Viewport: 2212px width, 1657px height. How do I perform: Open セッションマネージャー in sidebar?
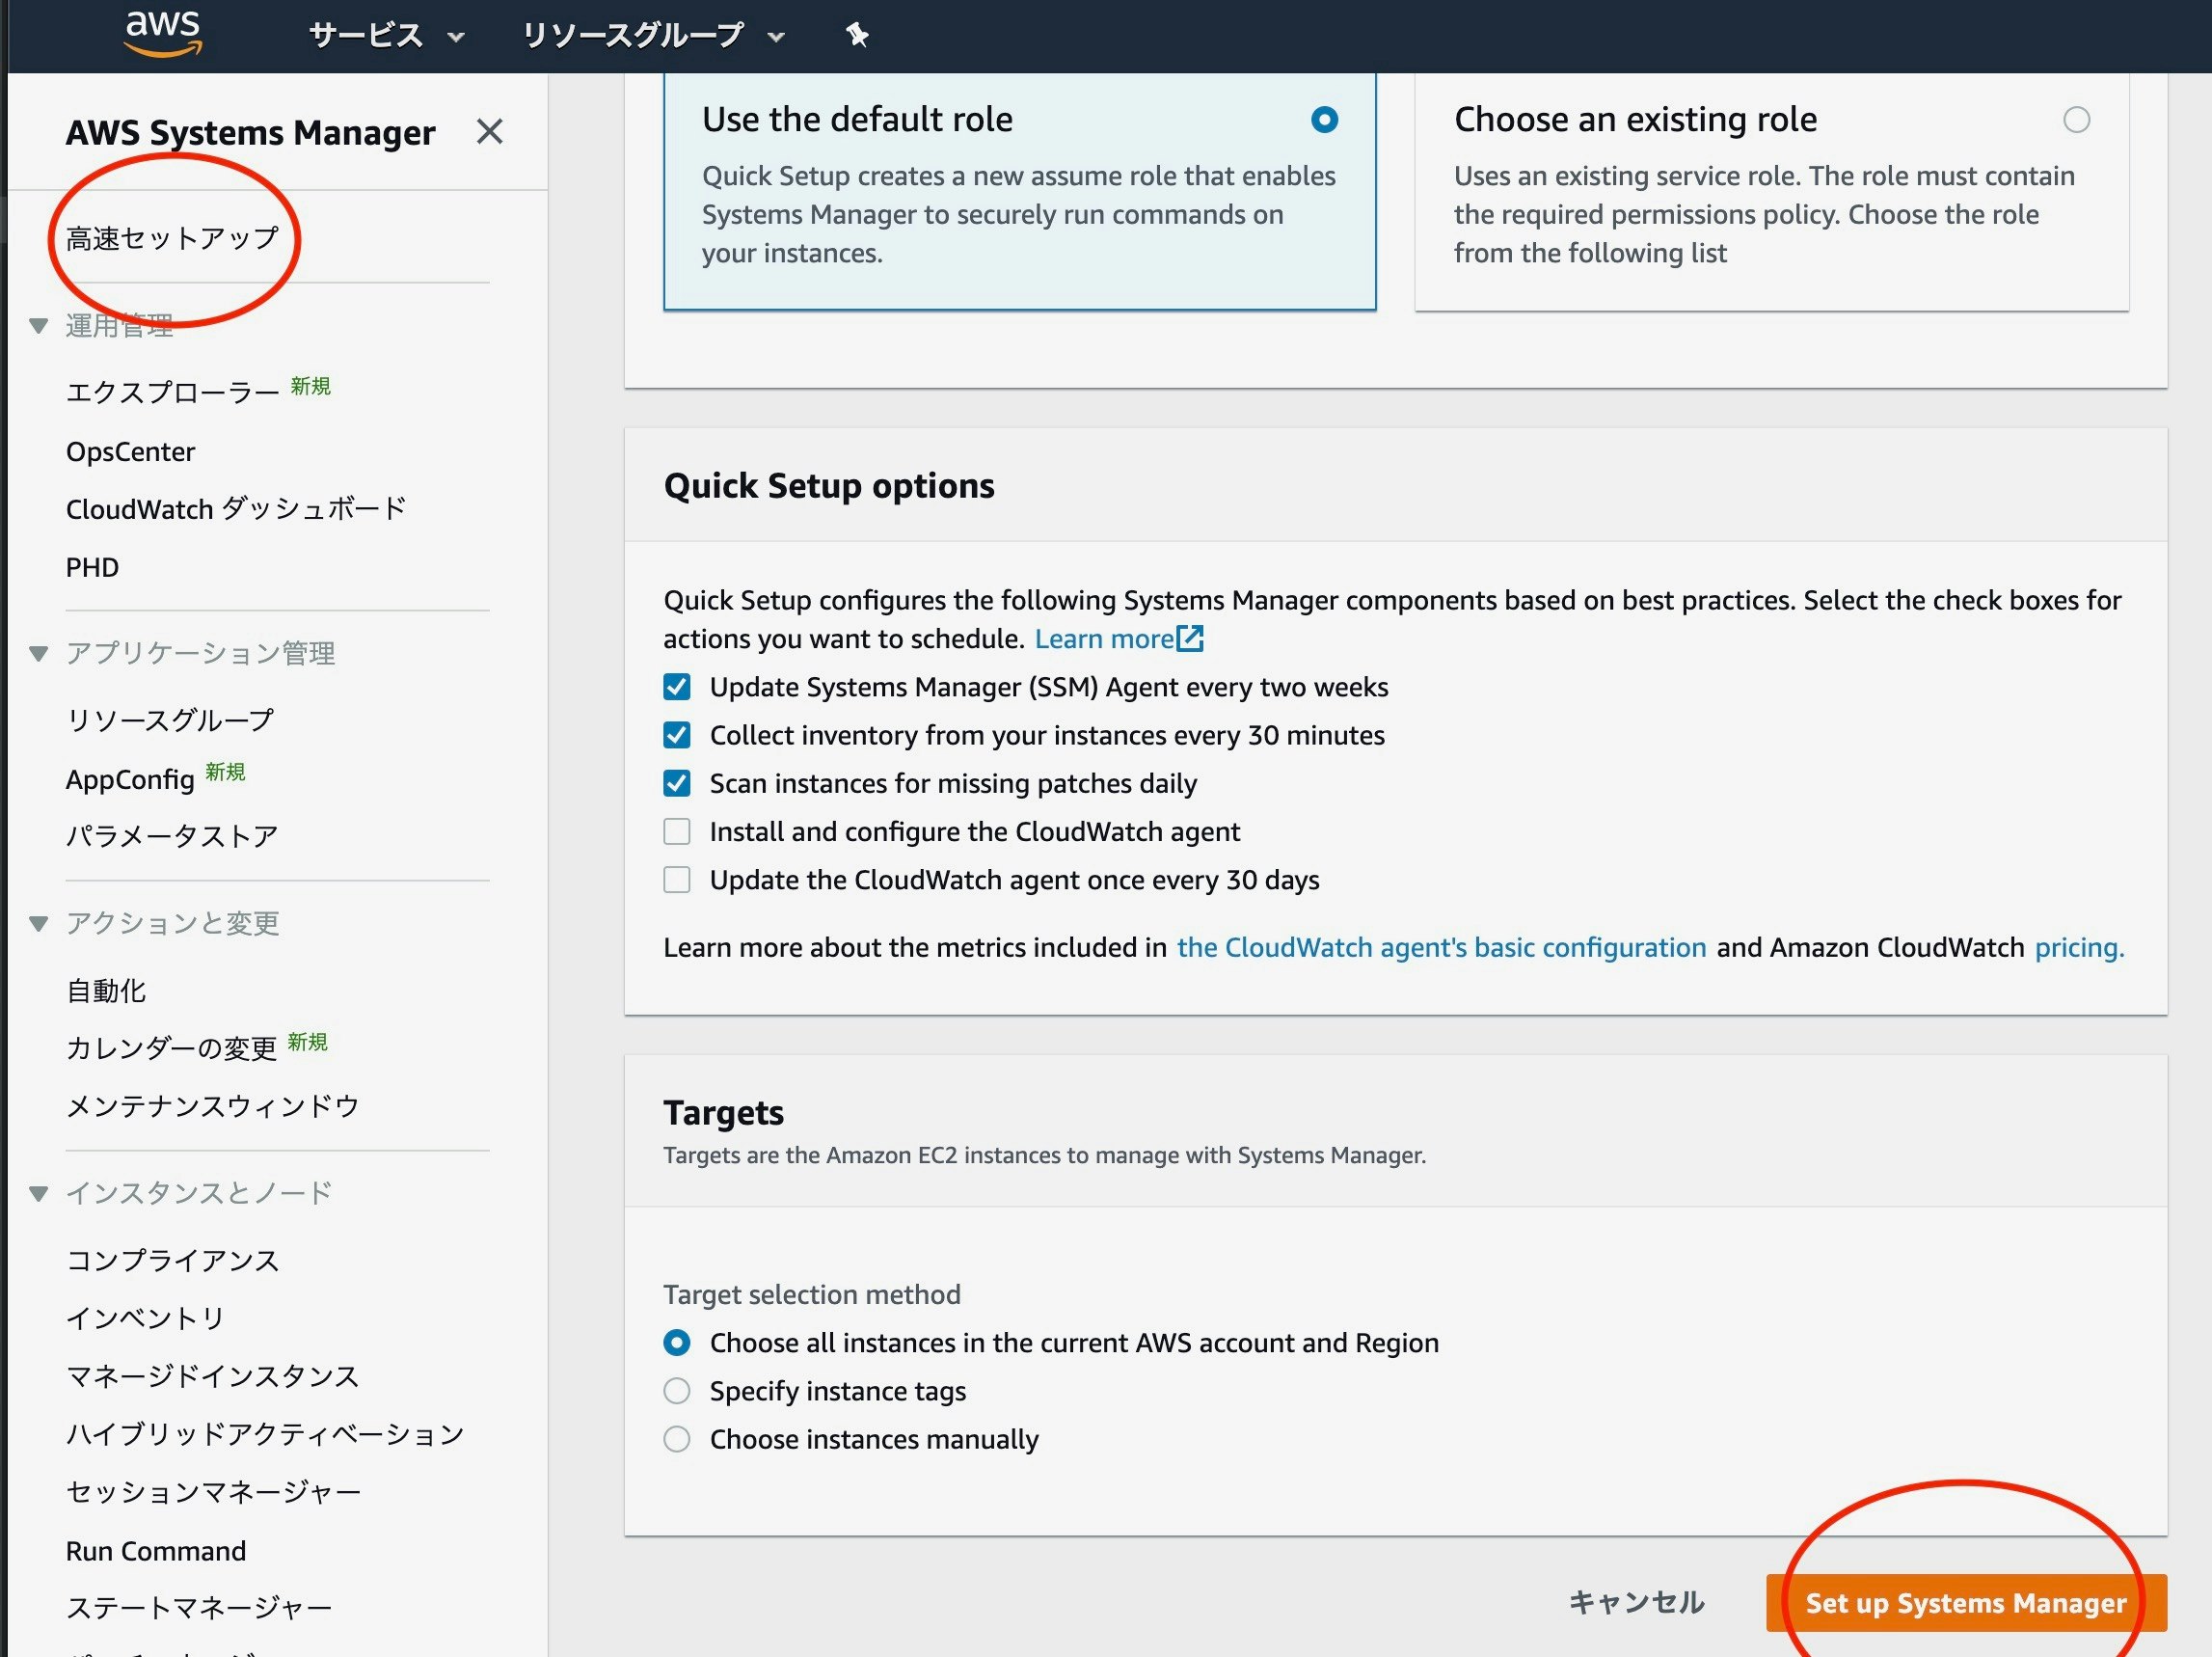[214, 1492]
